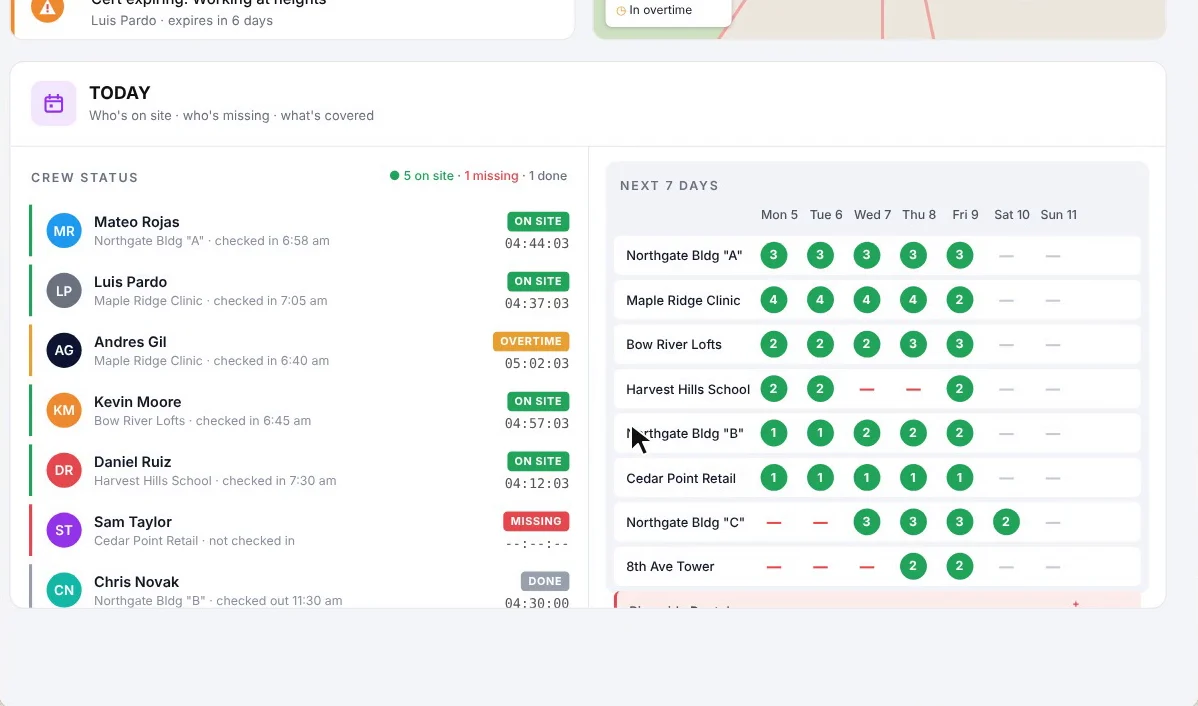Screen dimensions: 1198x706
Task: Select the Wed 7 column header
Action: coord(873,215)
